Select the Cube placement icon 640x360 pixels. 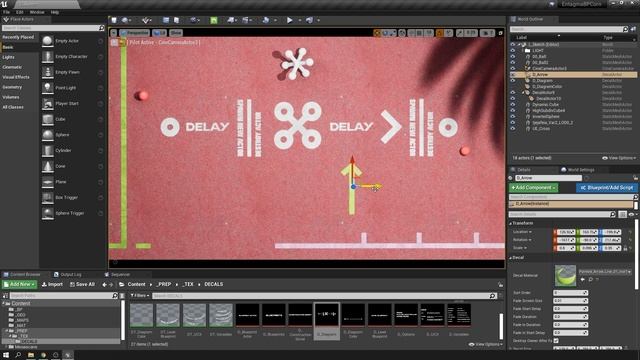(x=48, y=119)
